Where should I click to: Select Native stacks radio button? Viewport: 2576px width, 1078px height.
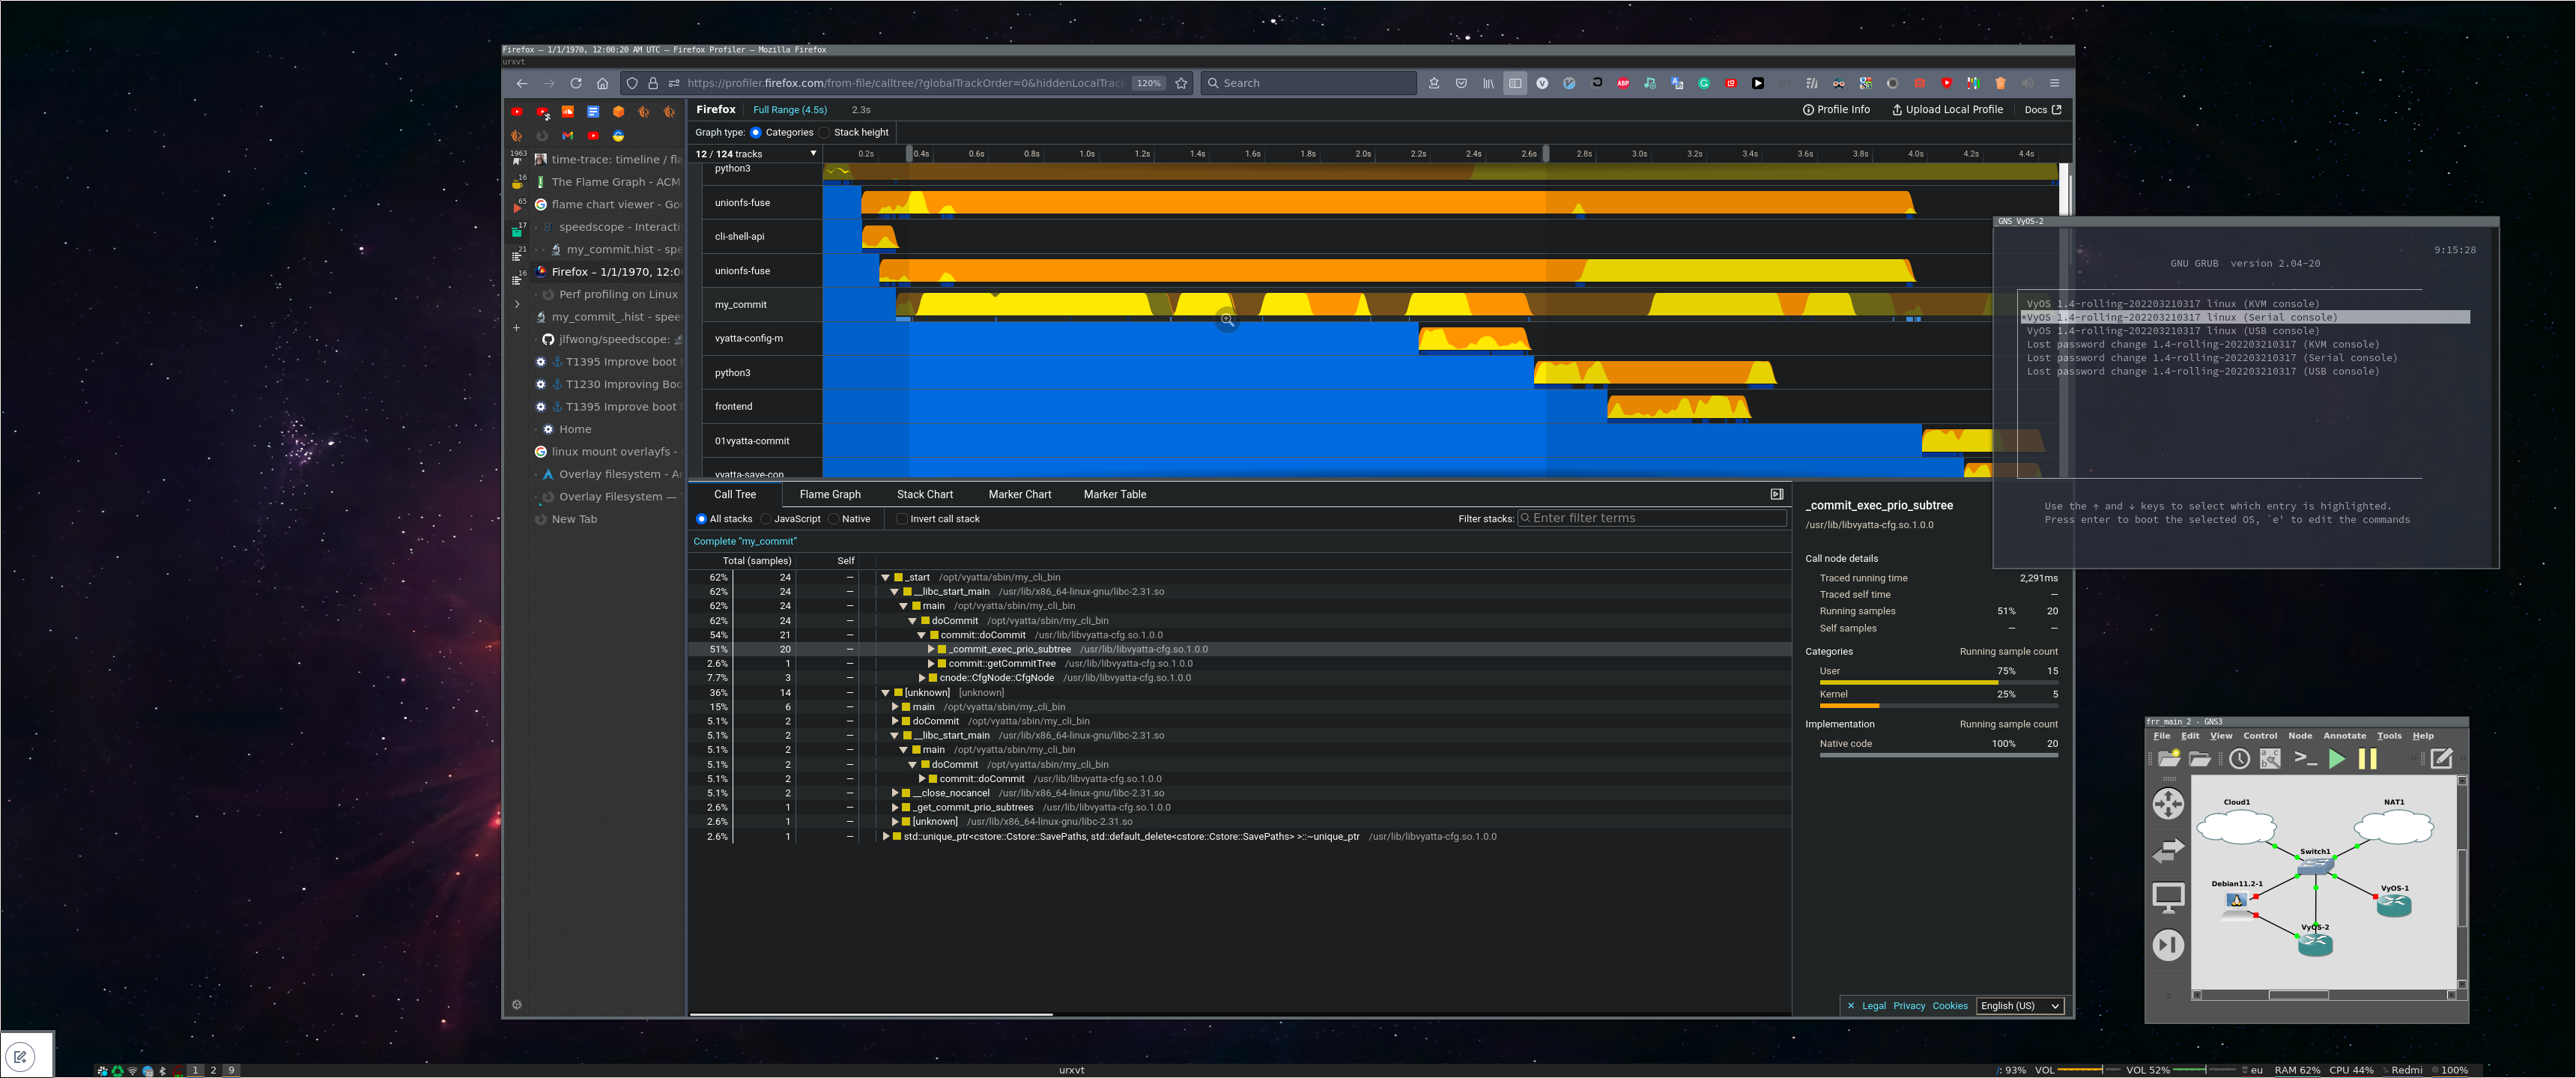(x=834, y=519)
